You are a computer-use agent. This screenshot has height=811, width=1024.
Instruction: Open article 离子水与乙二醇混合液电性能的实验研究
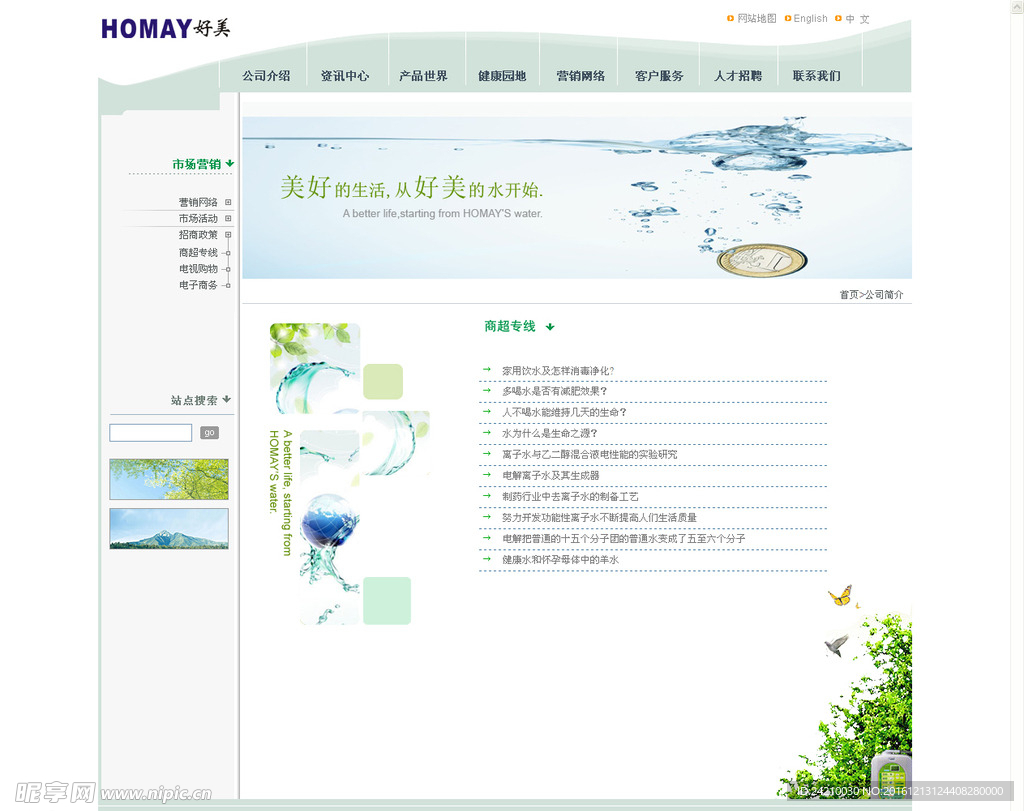tap(590, 454)
